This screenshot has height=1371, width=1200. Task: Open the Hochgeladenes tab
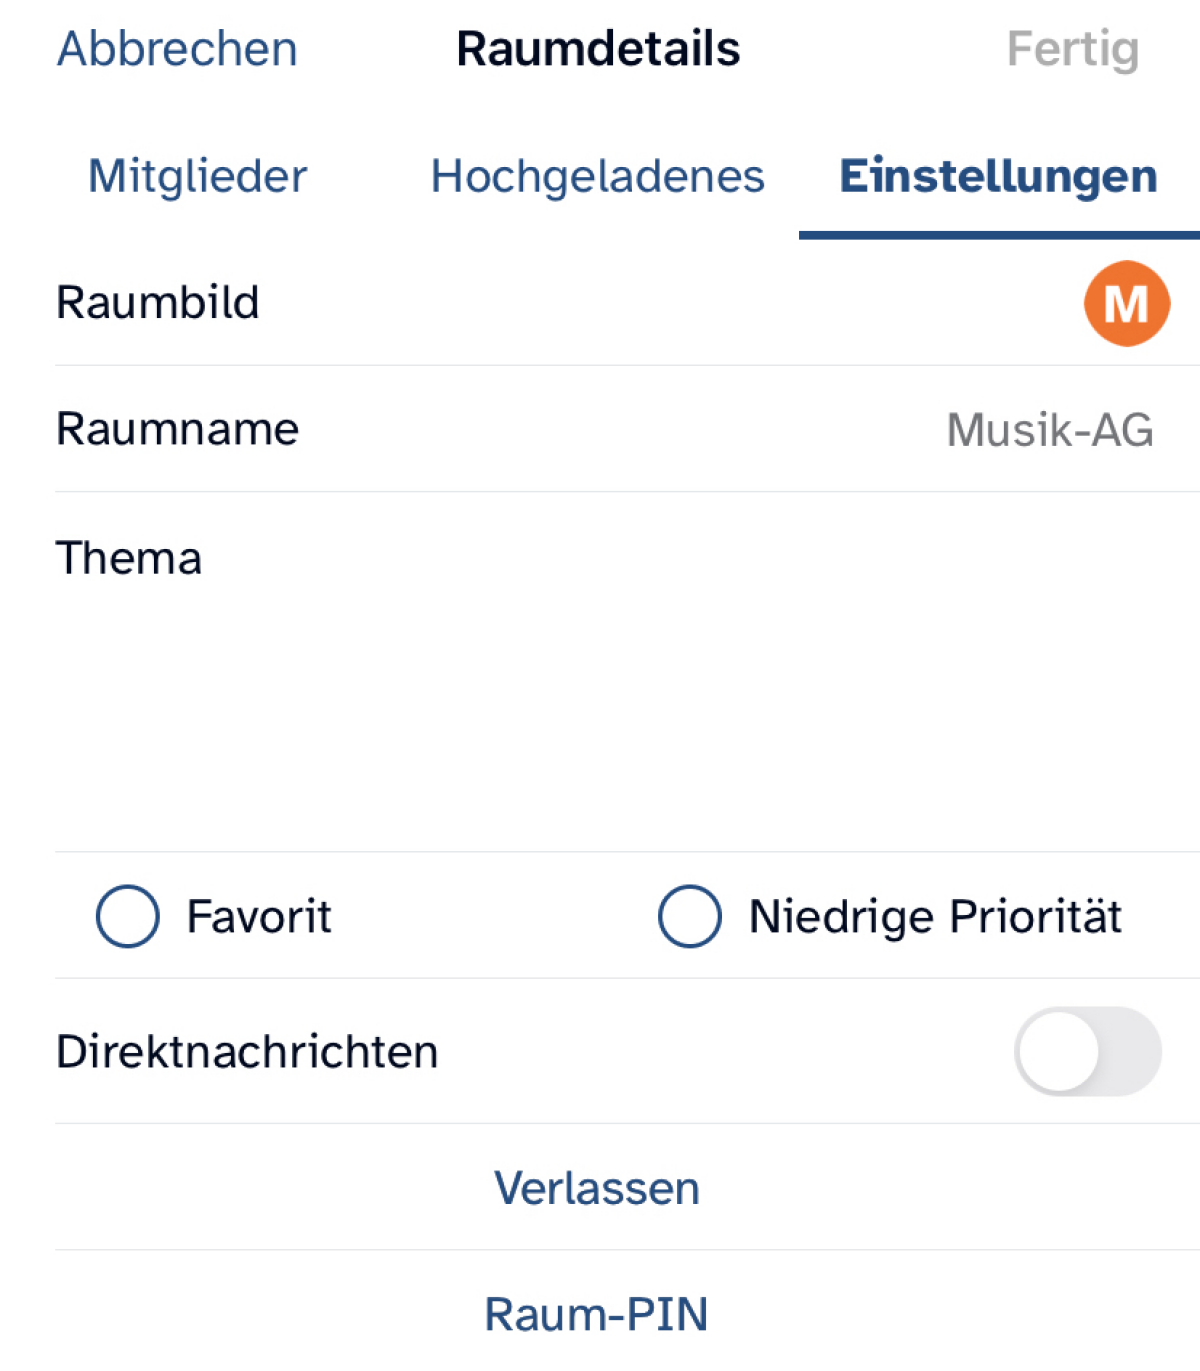click(x=597, y=177)
